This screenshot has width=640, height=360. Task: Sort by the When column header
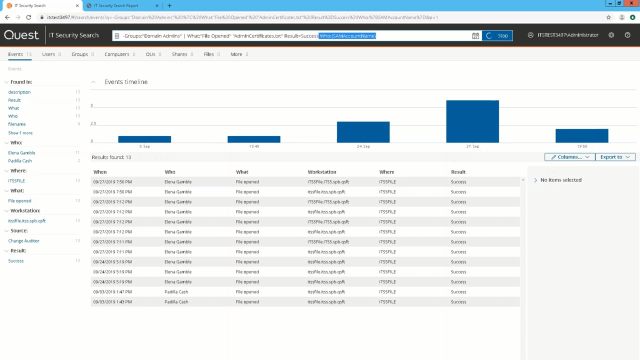tap(100, 172)
